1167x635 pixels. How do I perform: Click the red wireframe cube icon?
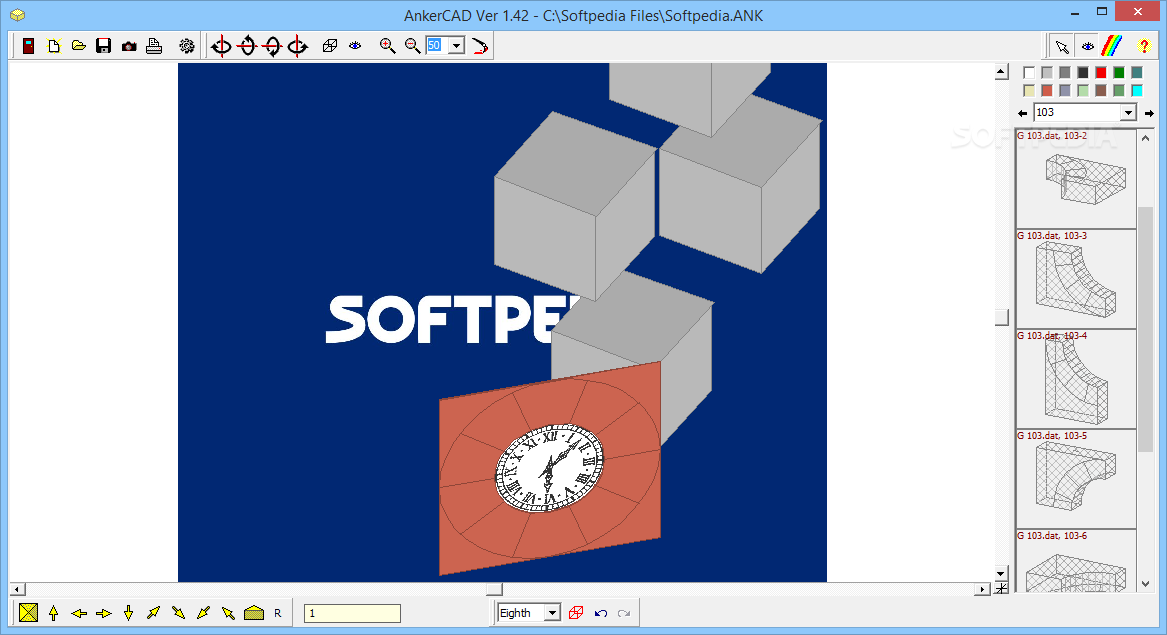tap(576, 613)
